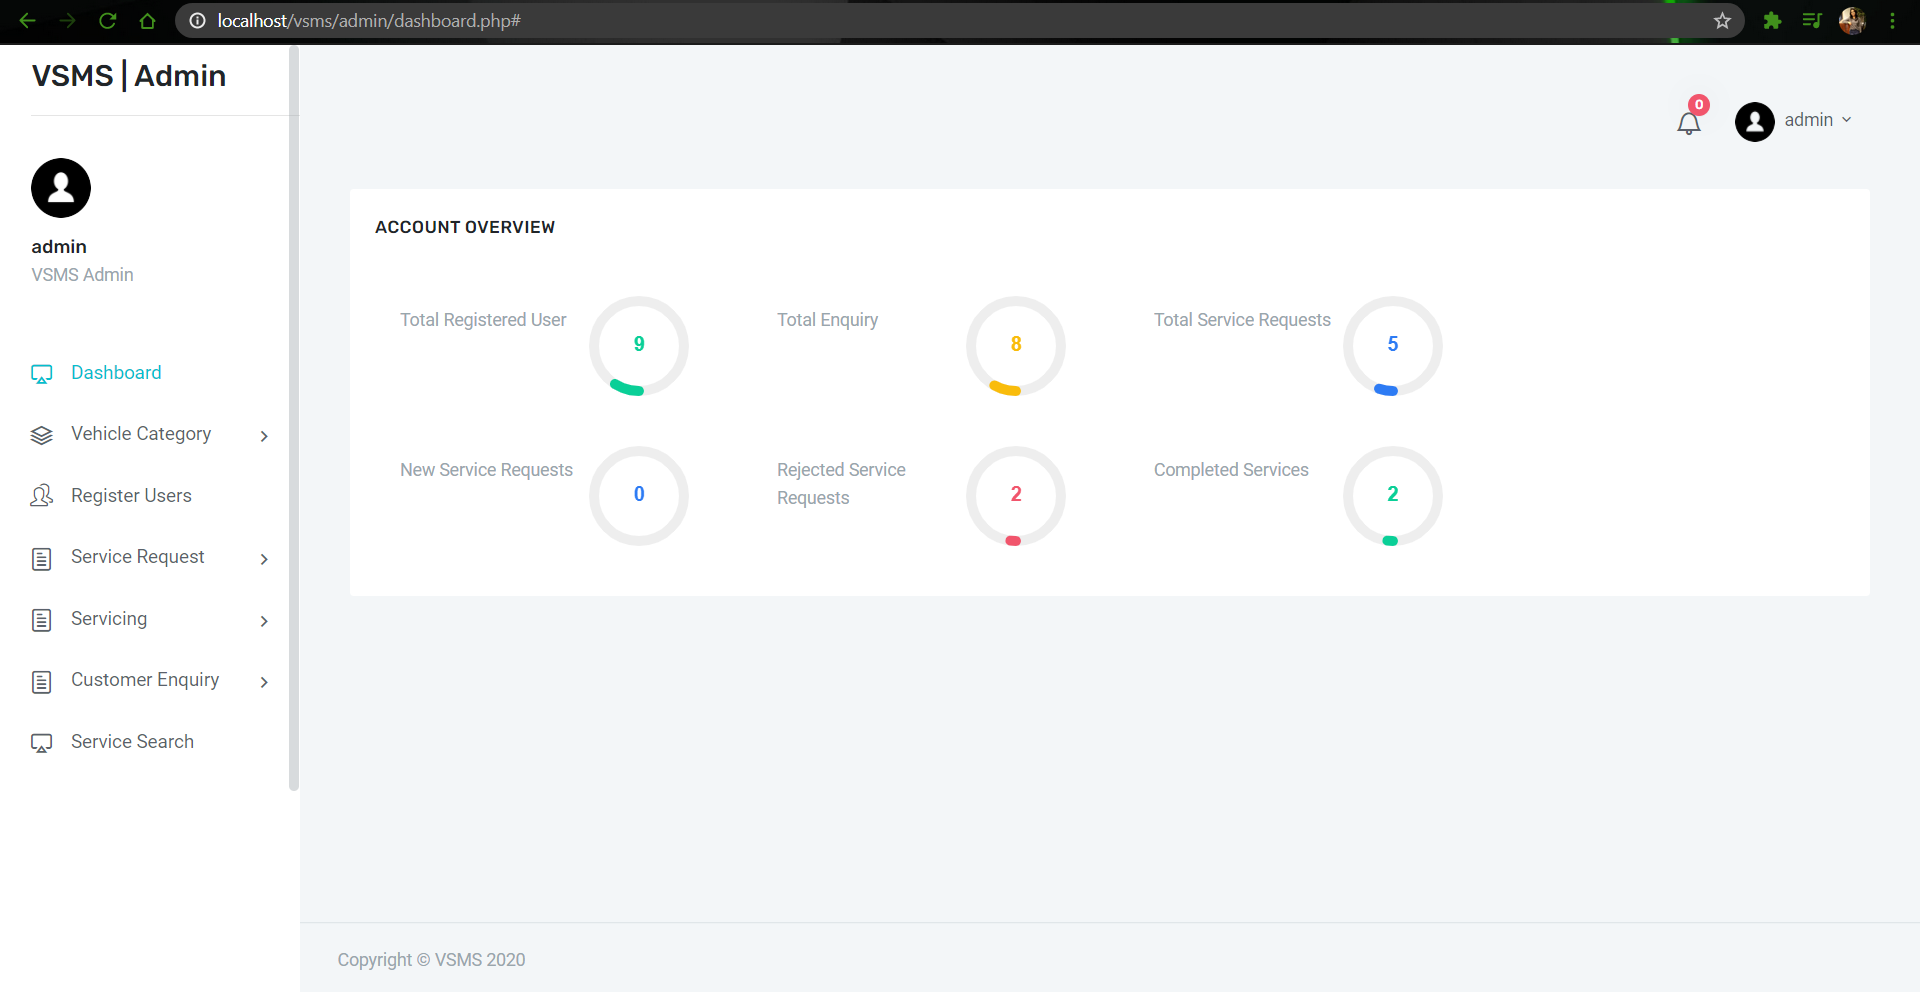This screenshot has width=1920, height=992.
Task: Open the Dashboard menu item
Action: (x=116, y=372)
